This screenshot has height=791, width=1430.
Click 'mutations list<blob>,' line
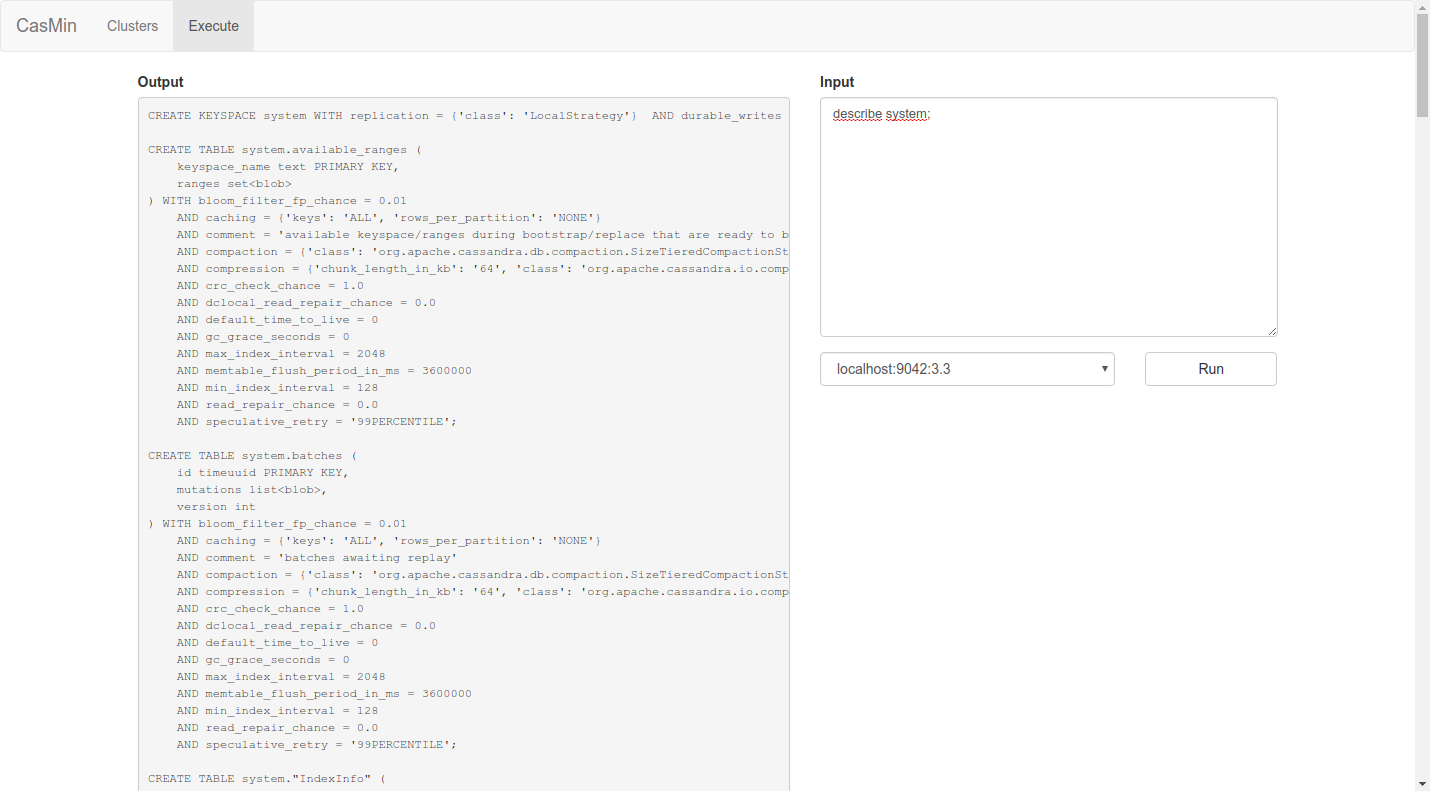click(252, 490)
